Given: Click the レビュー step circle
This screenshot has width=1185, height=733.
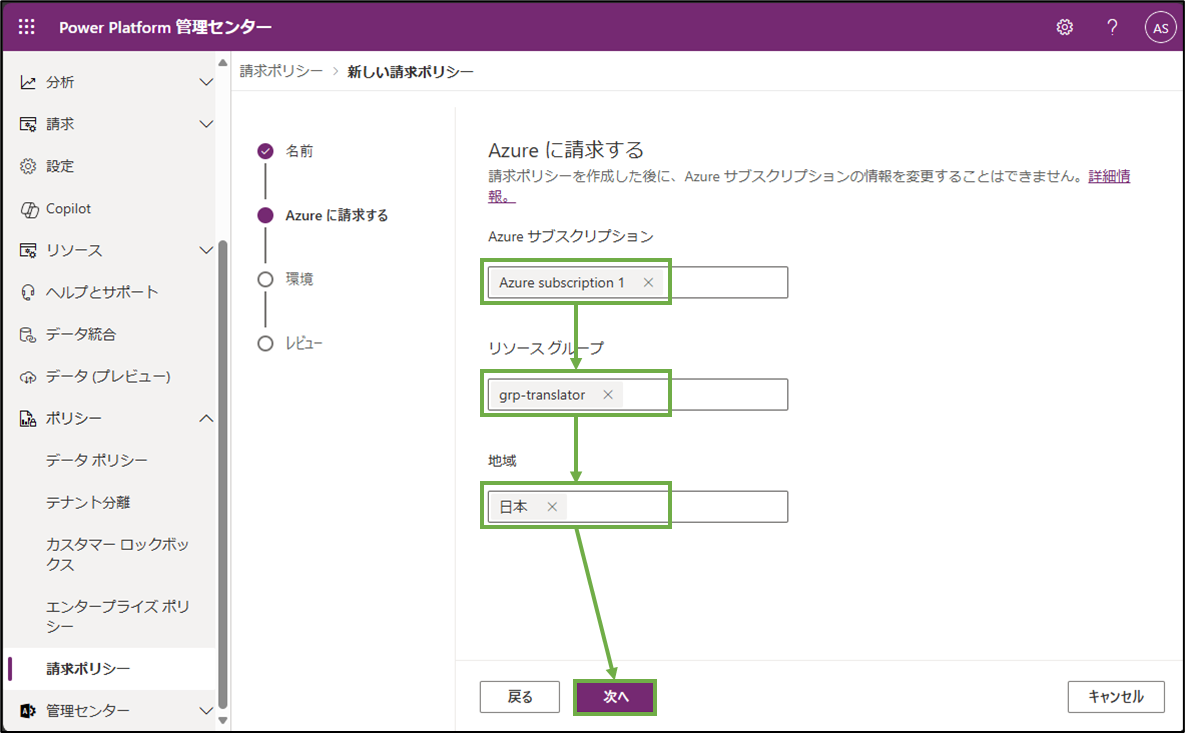Looking at the screenshot, I should tap(265, 344).
